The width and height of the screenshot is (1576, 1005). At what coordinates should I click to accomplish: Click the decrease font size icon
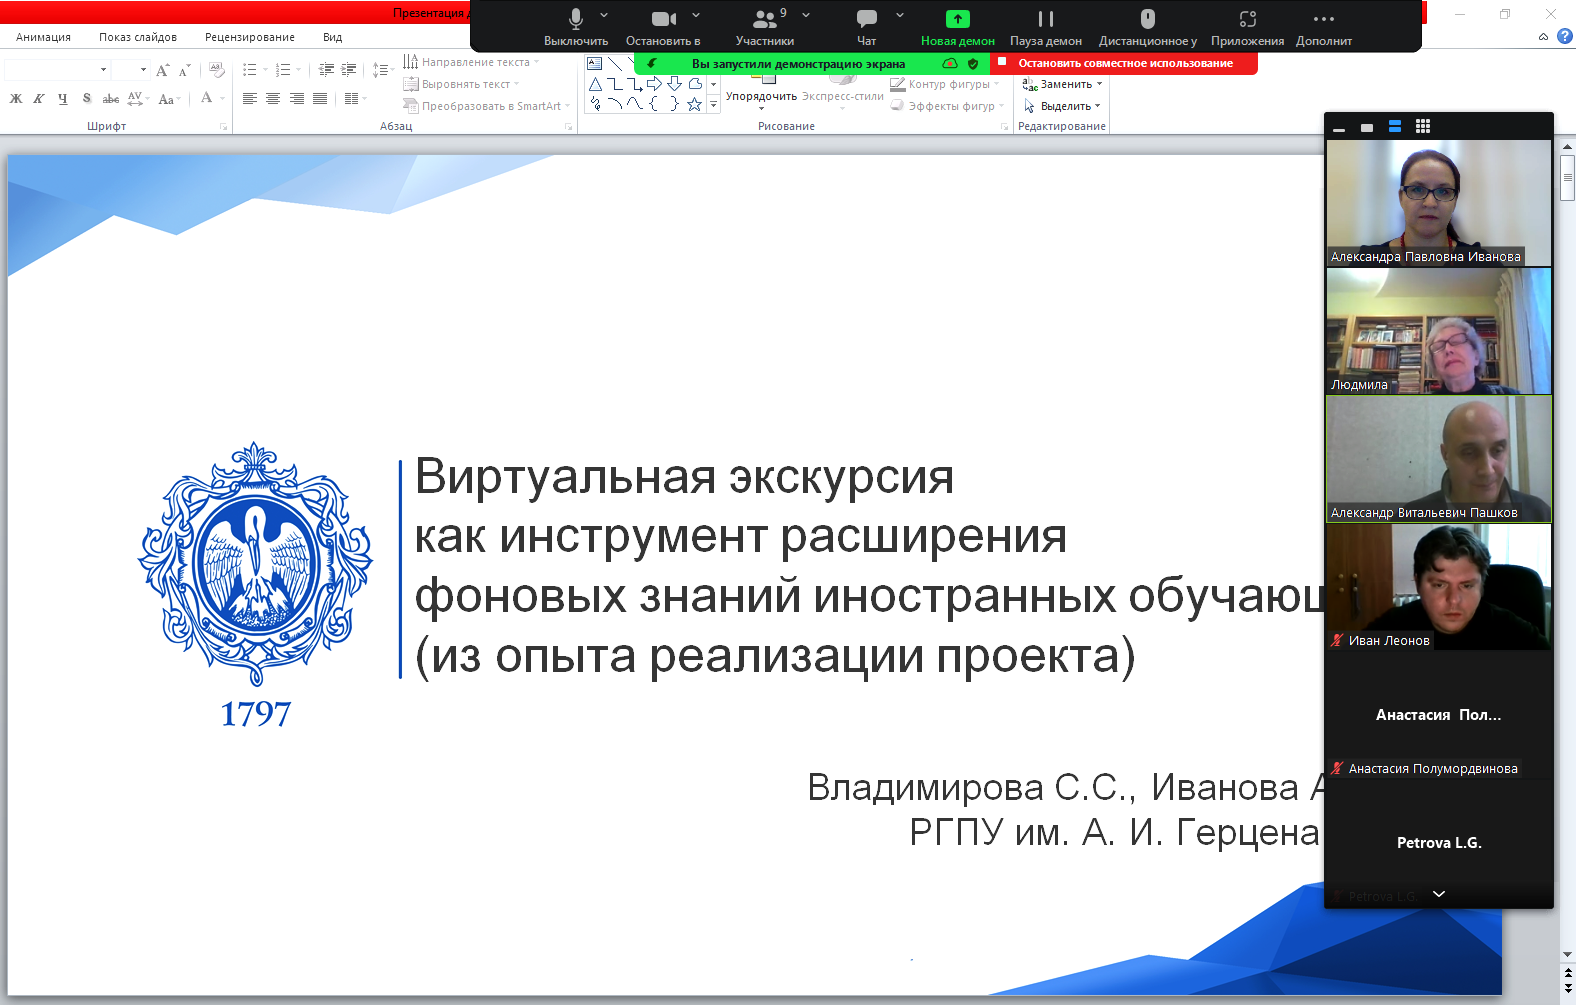(184, 70)
